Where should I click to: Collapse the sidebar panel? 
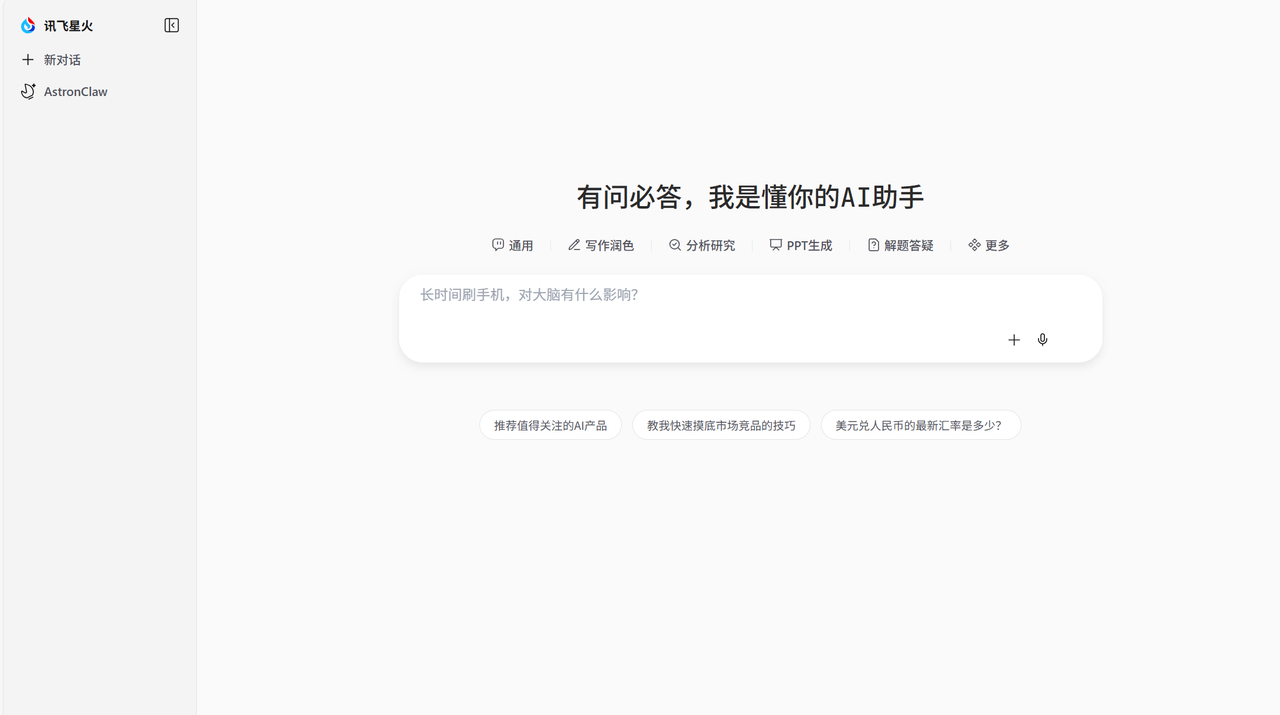click(172, 26)
